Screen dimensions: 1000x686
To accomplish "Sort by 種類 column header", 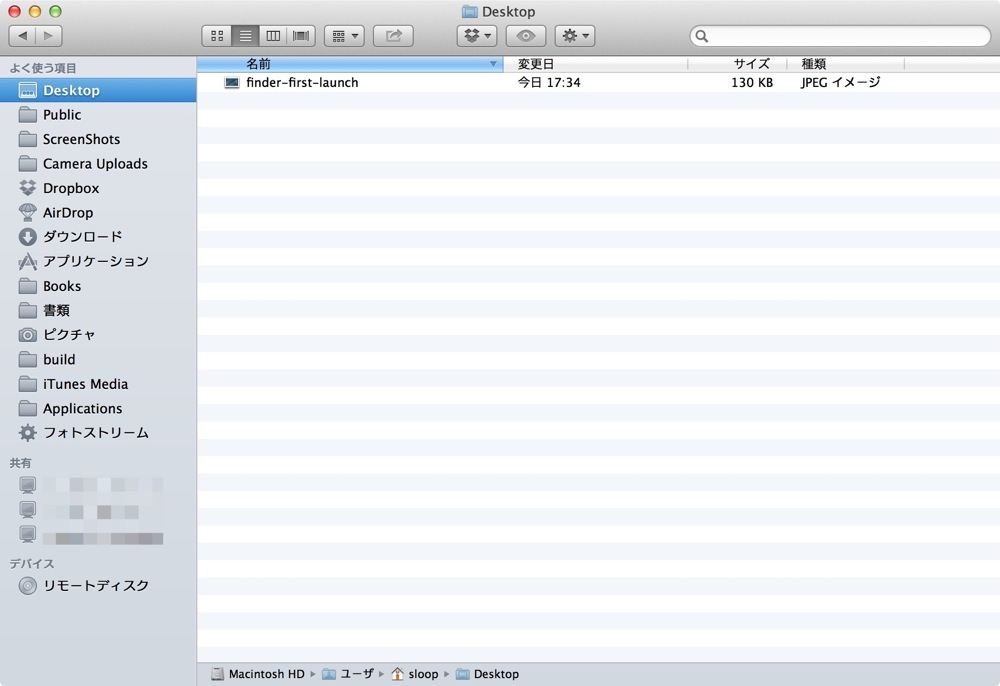I will click(846, 64).
